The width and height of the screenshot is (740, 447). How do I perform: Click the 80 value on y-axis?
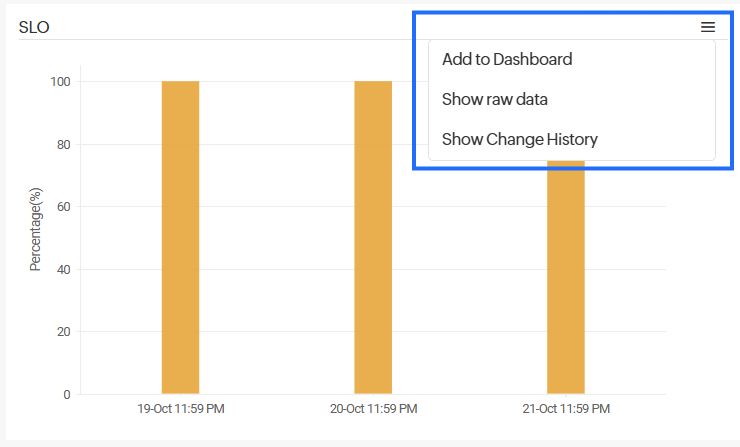pyautogui.click(x=64, y=144)
